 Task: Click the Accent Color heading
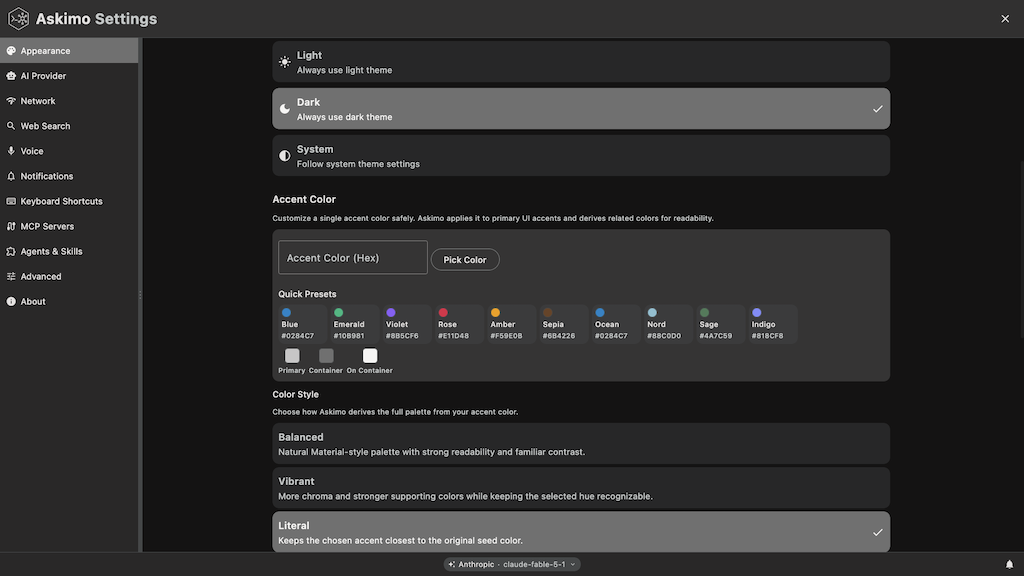click(304, 199)
